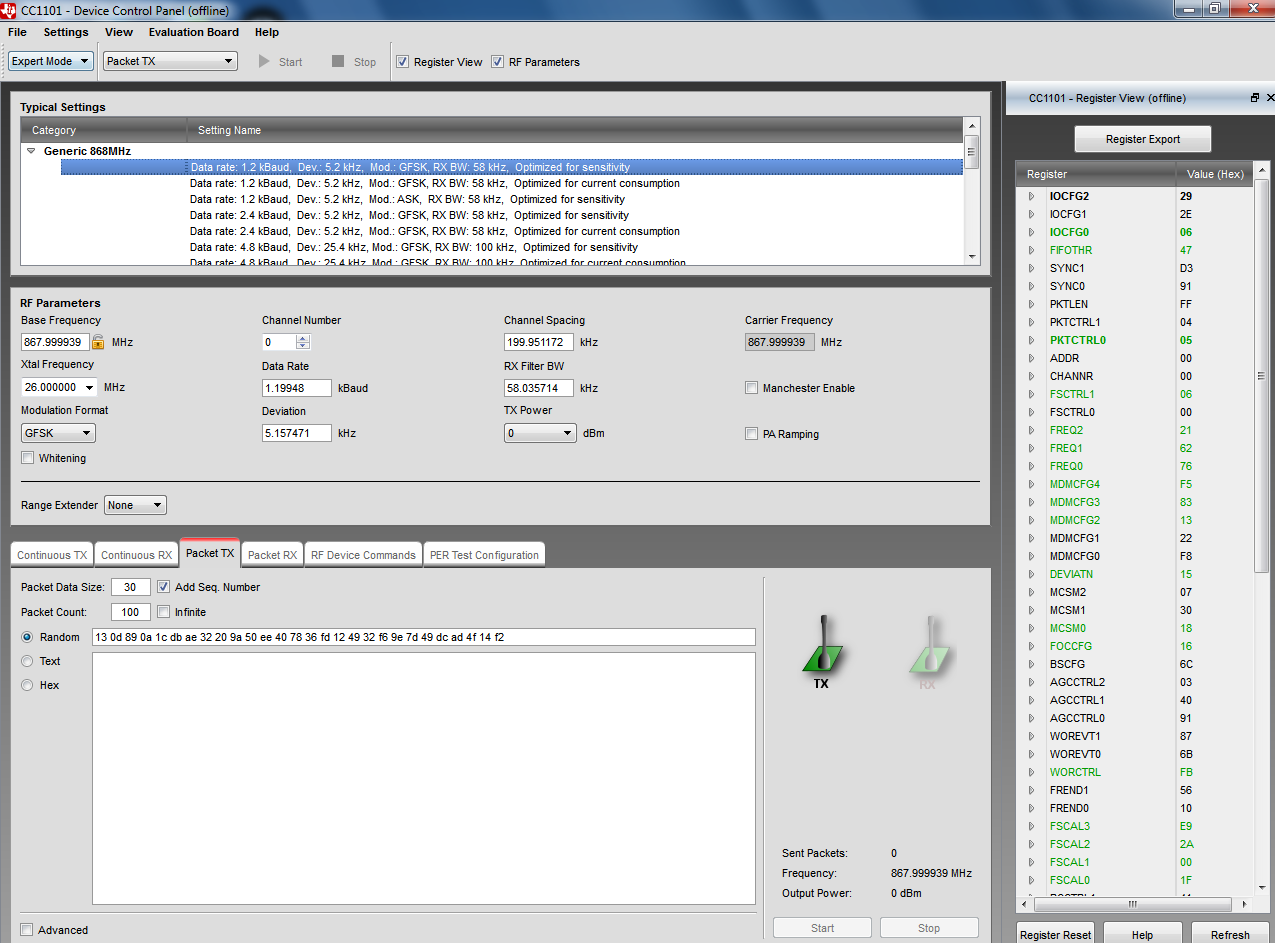The width and height of the screenshot is (1275, 943).
Task: Open the Modulation Format GFSK dropdown
Action: pos(58,433)
